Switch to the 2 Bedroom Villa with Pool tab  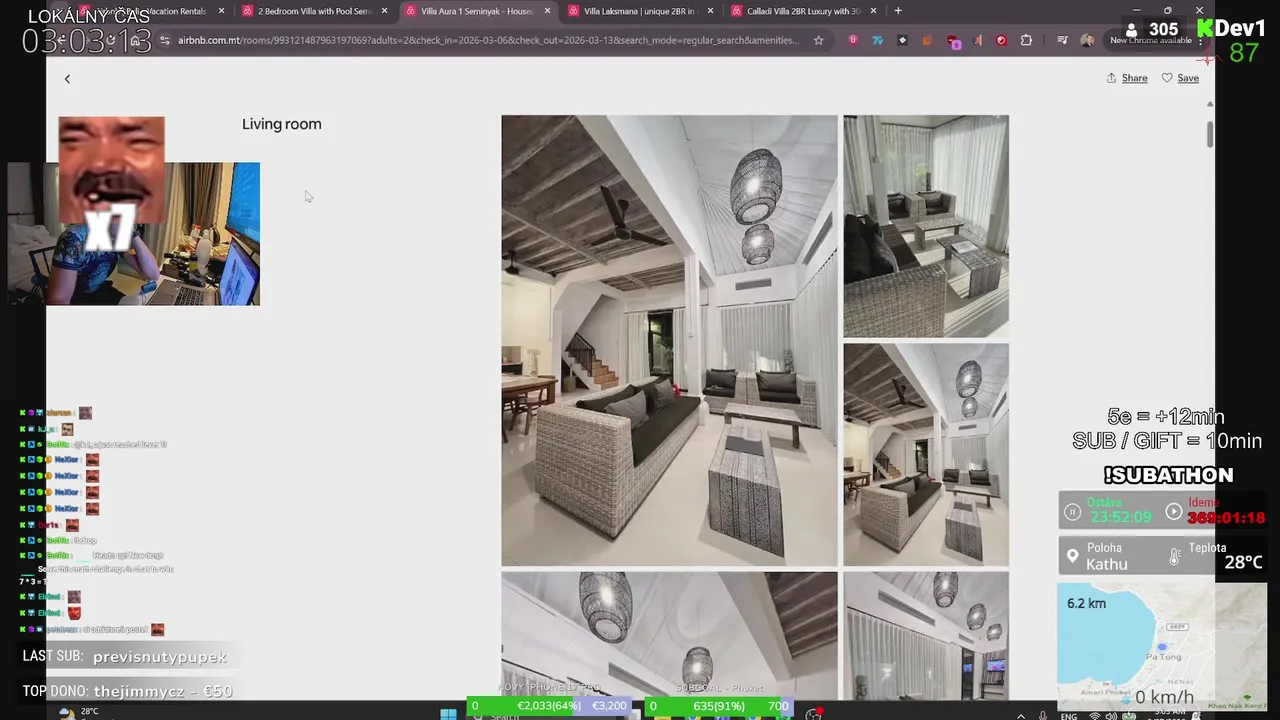click(x=314, y=11)
